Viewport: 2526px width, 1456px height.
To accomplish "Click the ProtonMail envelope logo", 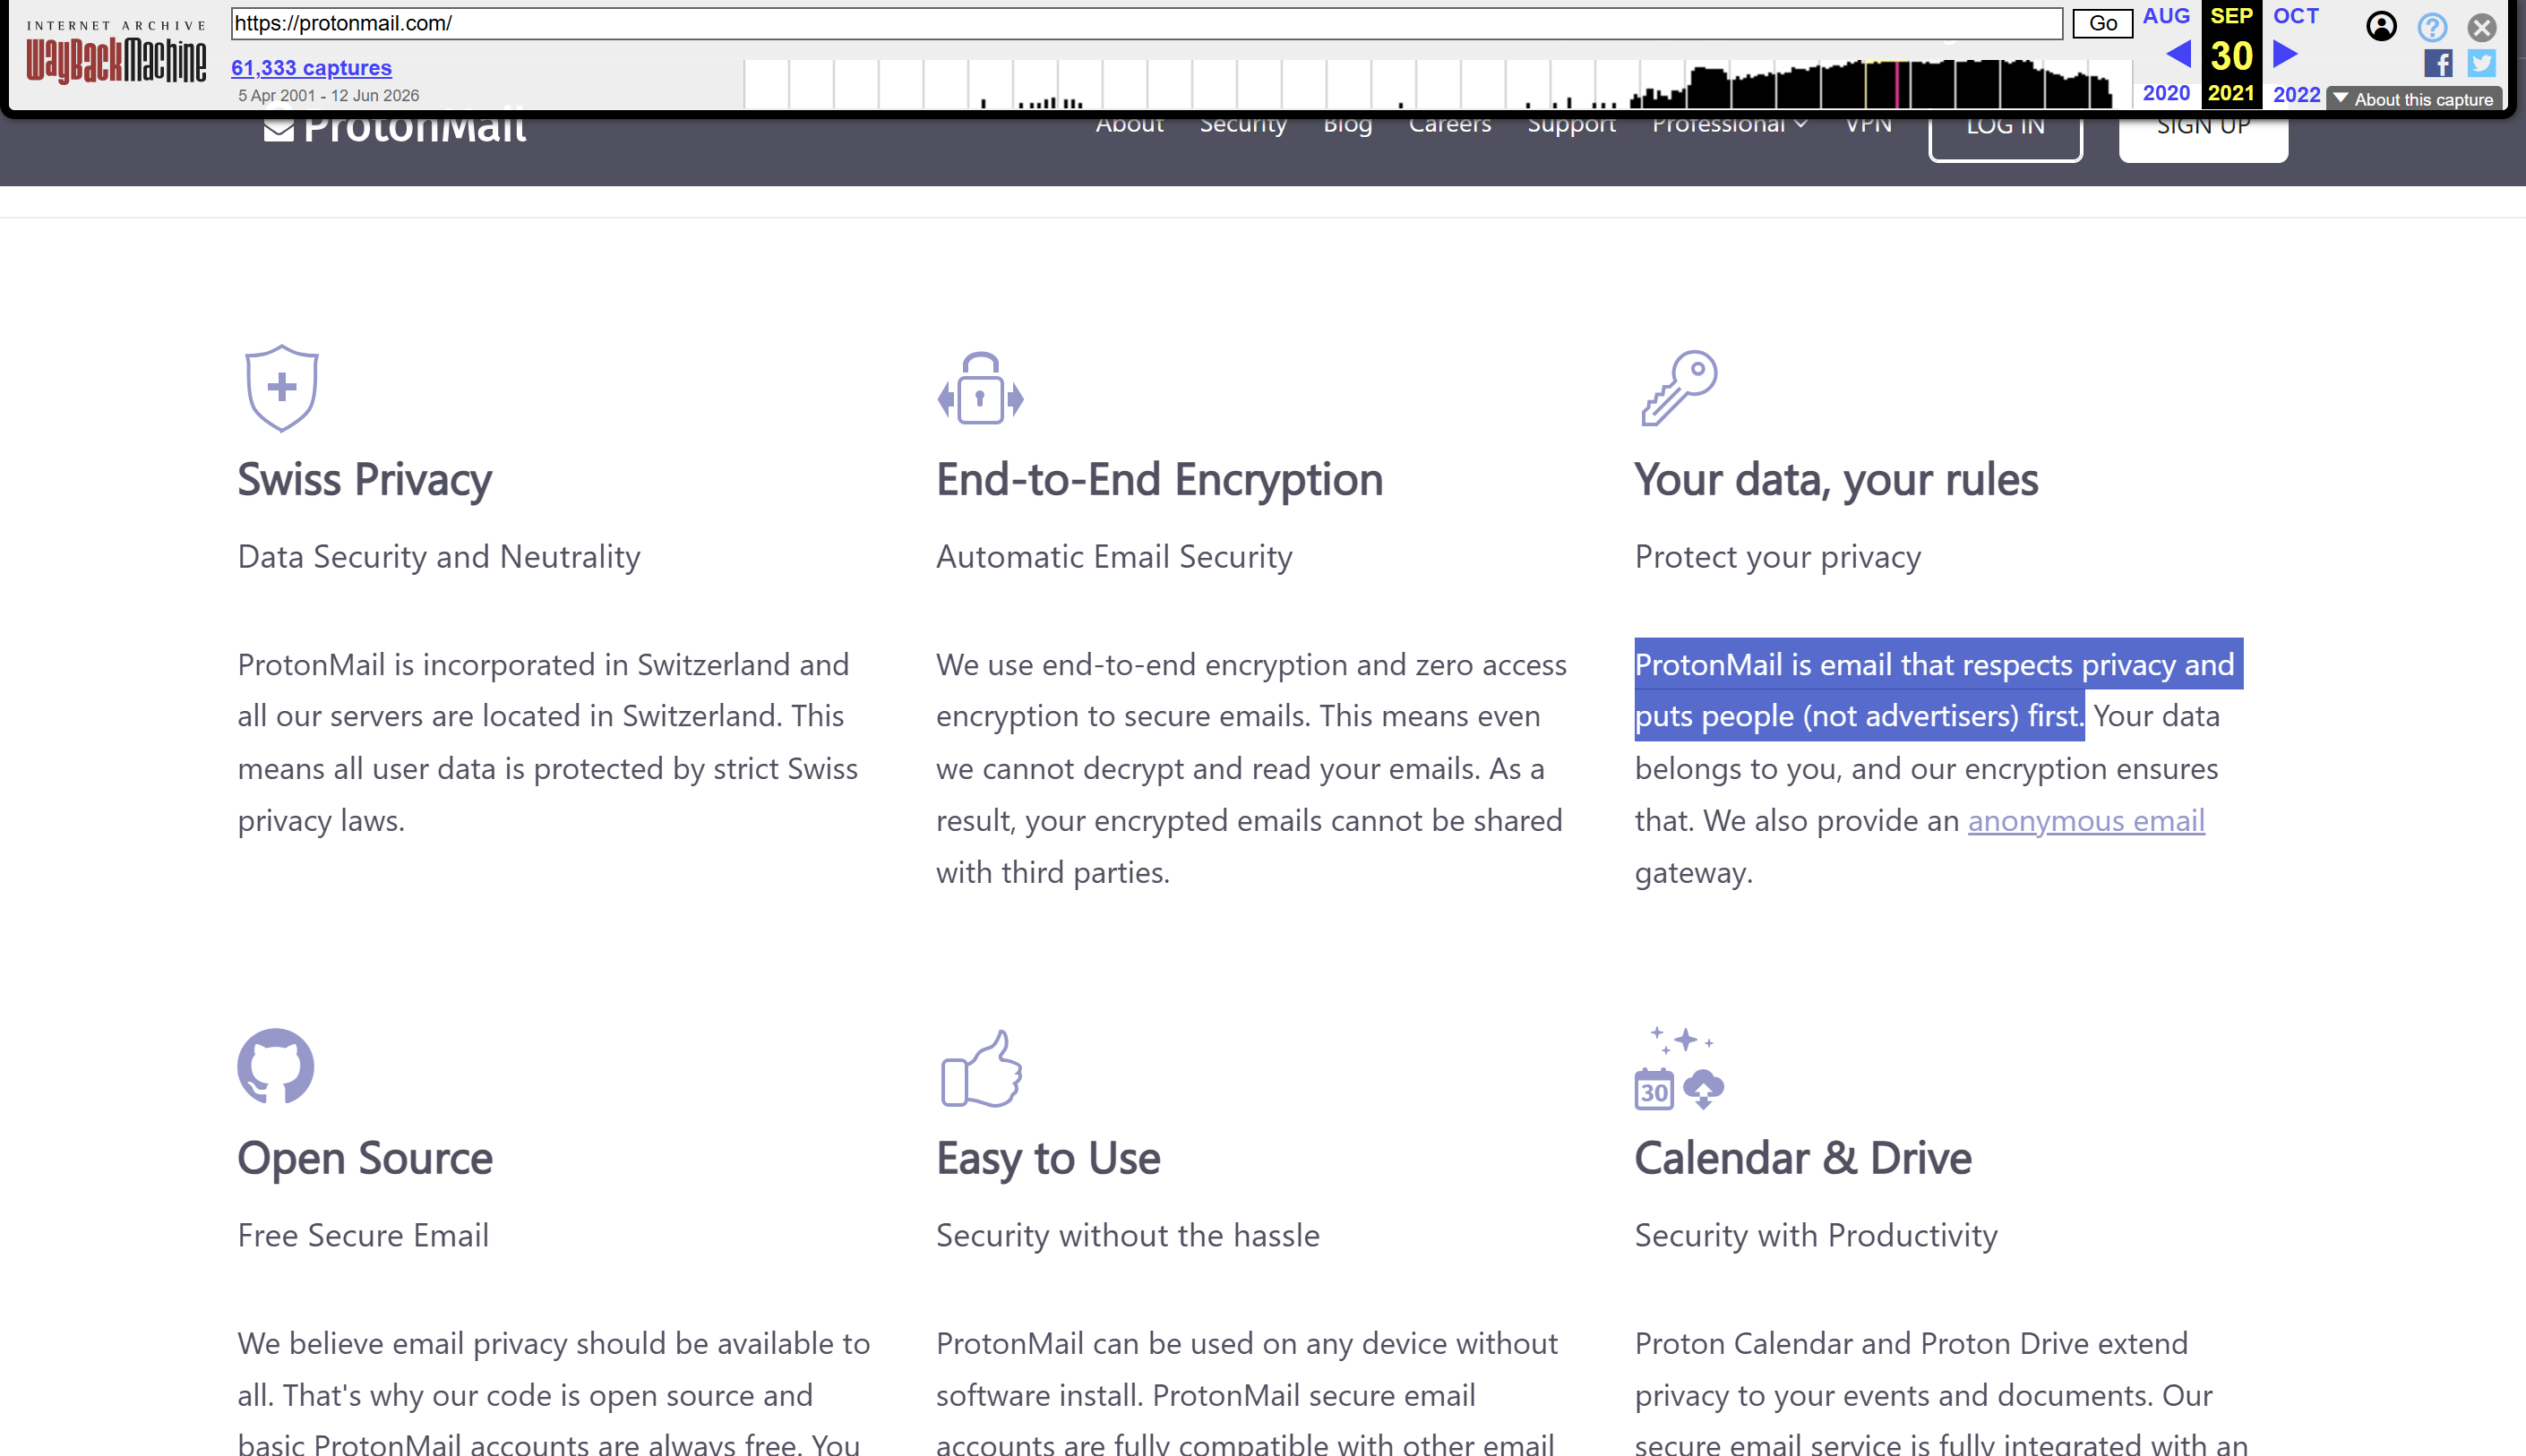I will pyautogui.click(x=394, y=128).
